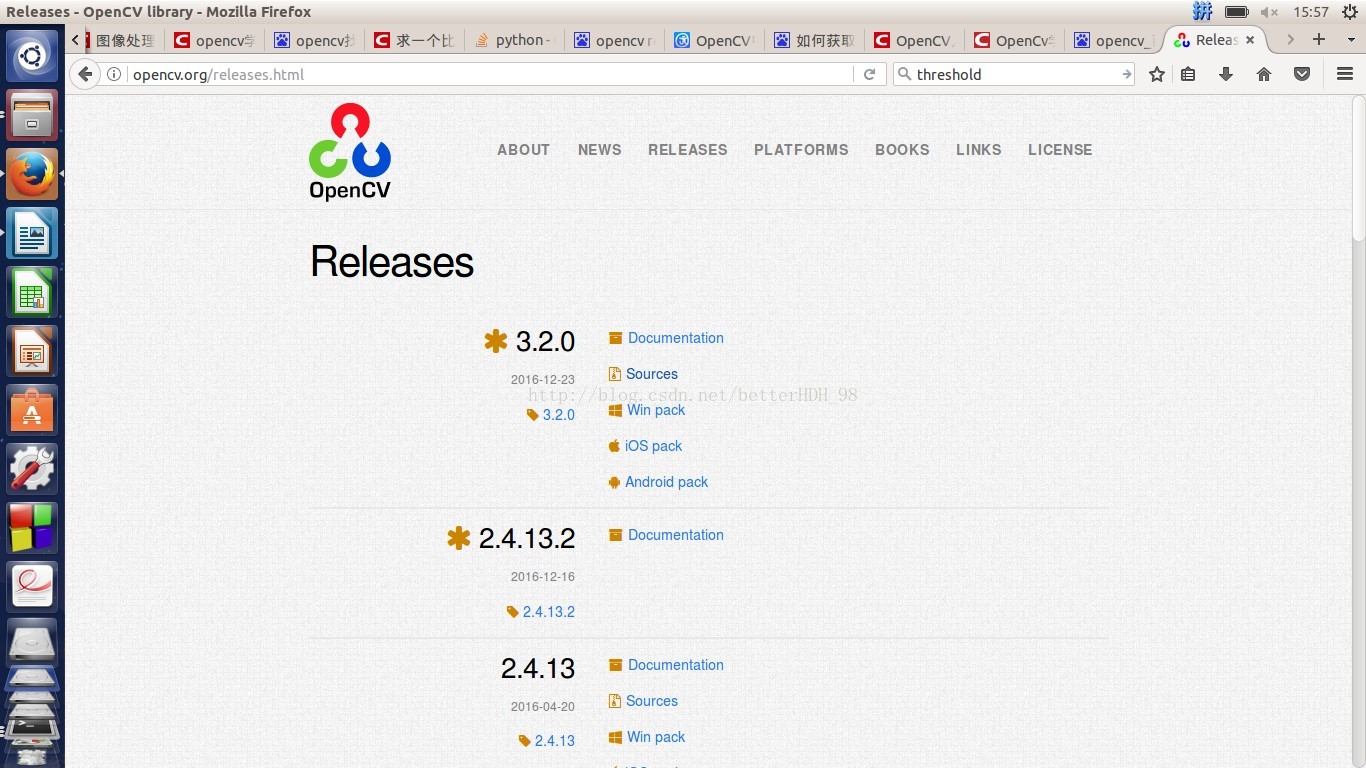Switch to the opencv_ tab
1366x768 pixels.
pos(1114,40)
